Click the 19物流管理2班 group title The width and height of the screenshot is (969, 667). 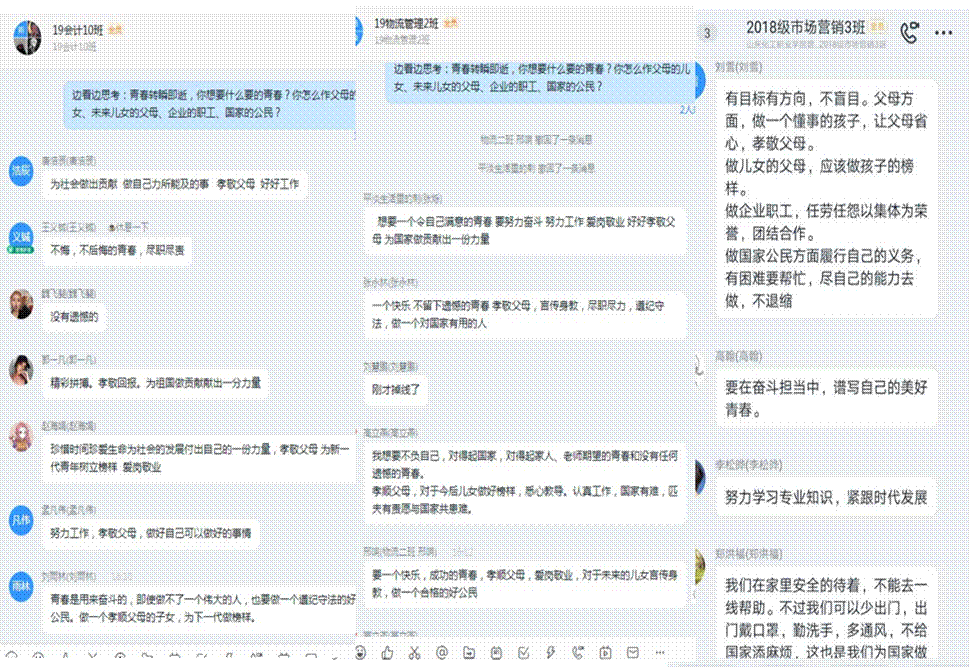click(406, 23)
